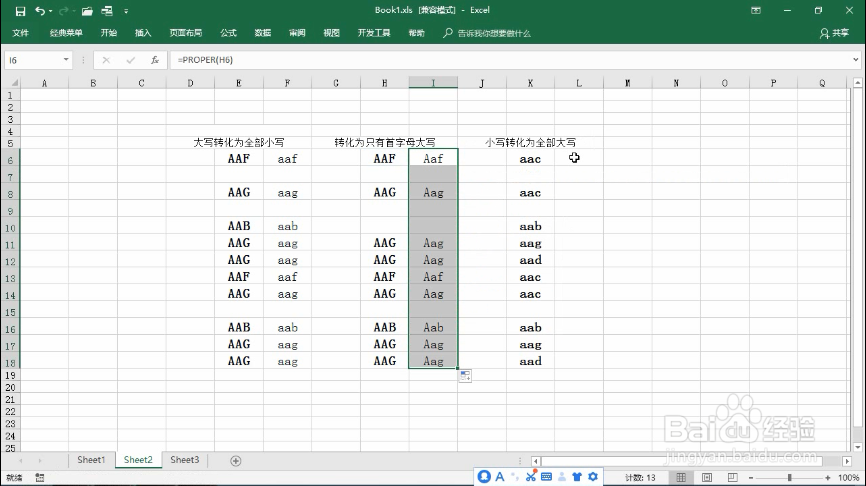Click cell H16 containing AAB

384,327
